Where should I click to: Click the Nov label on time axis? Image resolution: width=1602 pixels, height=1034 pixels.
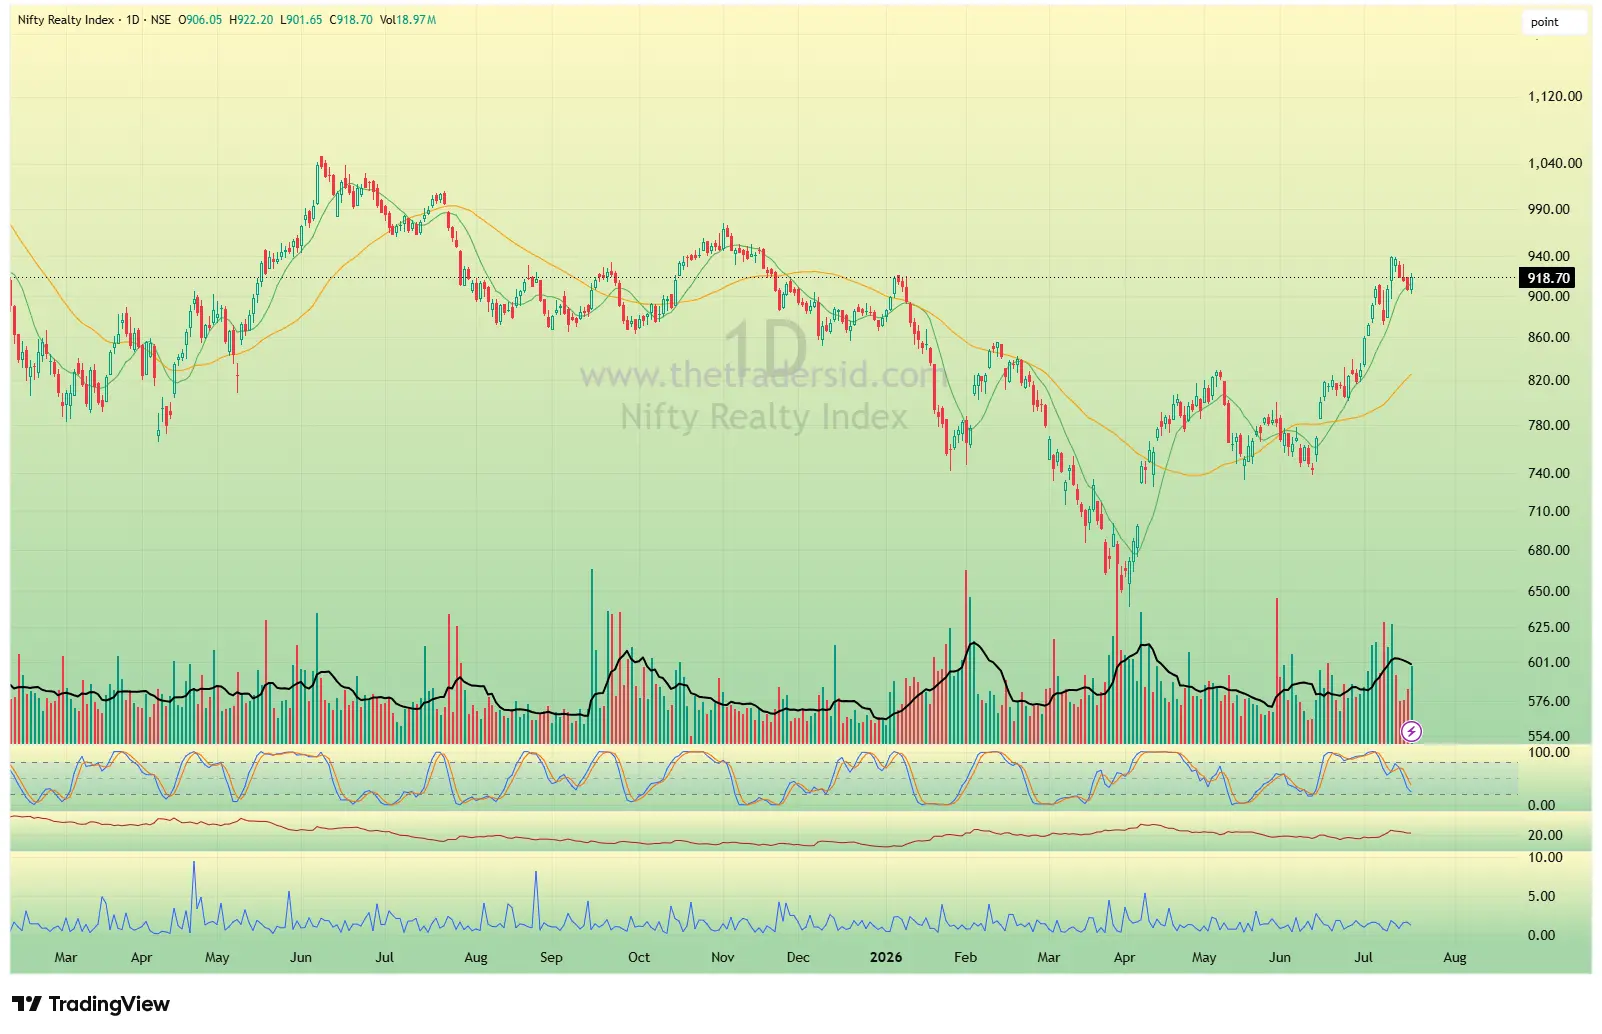pyautogui.click(x=723, y=957)
